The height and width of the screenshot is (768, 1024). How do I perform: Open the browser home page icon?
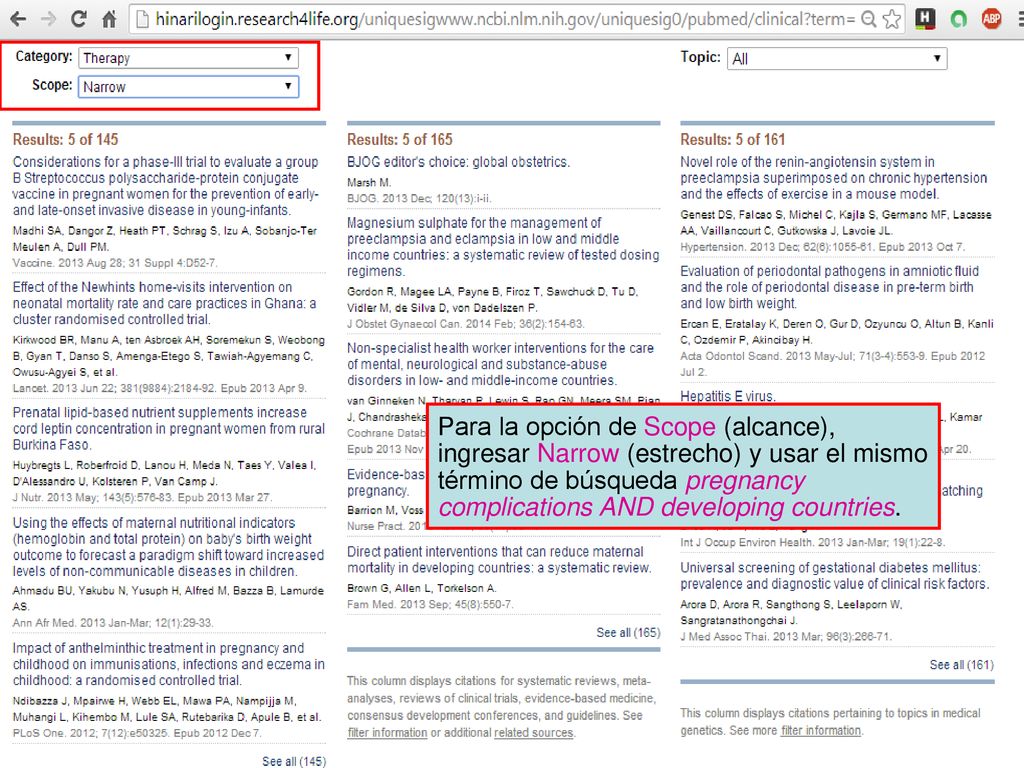(109, 19)
